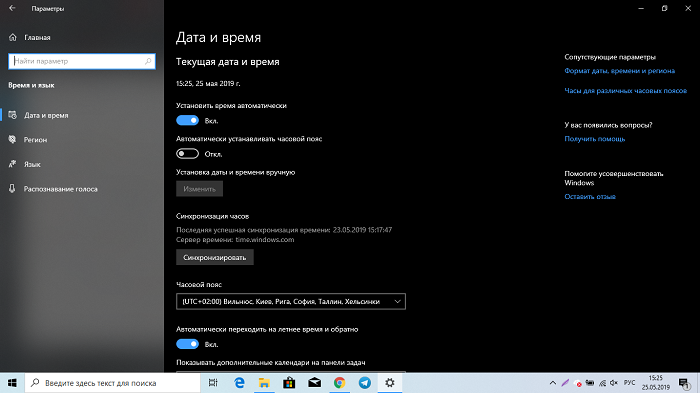Go to Главная settings home label
The height and width of the screenshot is (393, 700).
pos(37,38)
